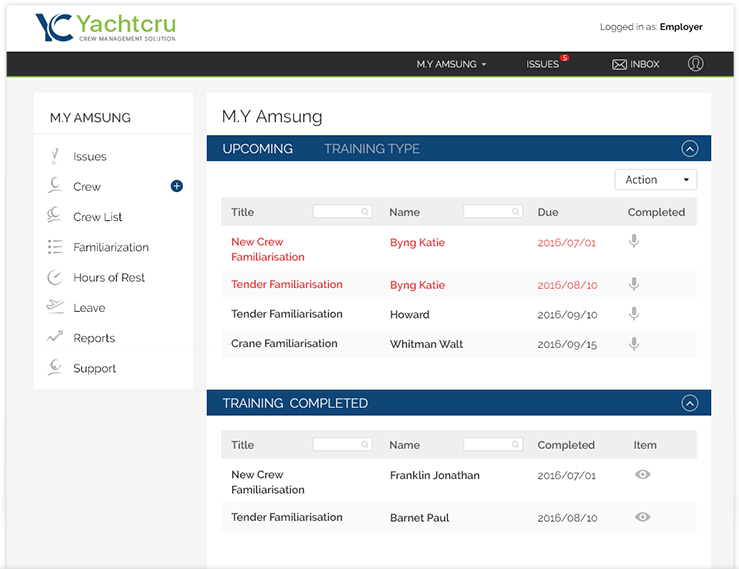
Task: Click the Employer login label
Action: coord(681,27)
